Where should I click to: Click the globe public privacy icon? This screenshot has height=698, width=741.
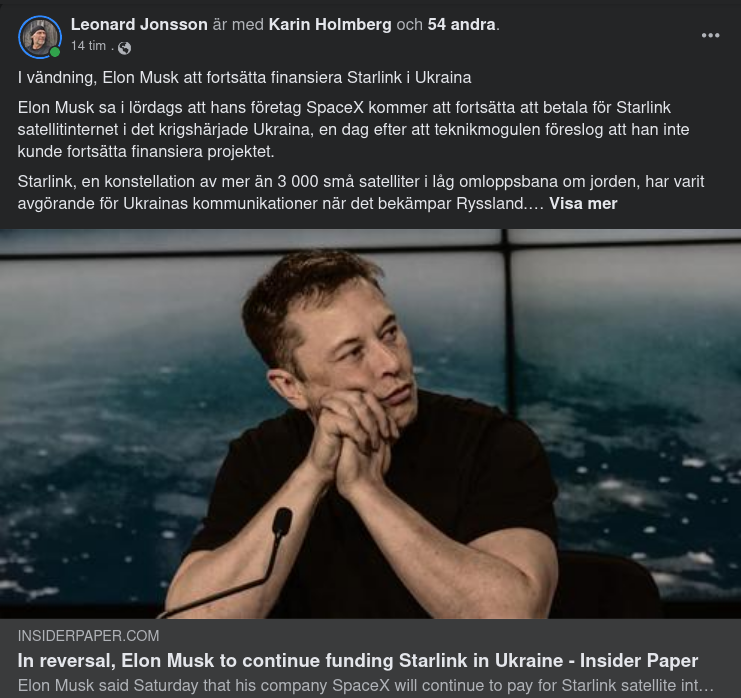tap(124, 47)
